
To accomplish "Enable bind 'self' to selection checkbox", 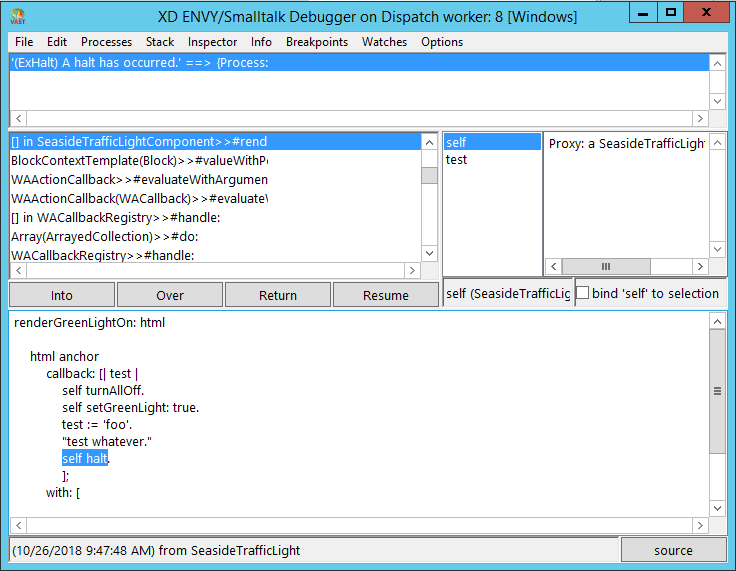I will point(583,293).
